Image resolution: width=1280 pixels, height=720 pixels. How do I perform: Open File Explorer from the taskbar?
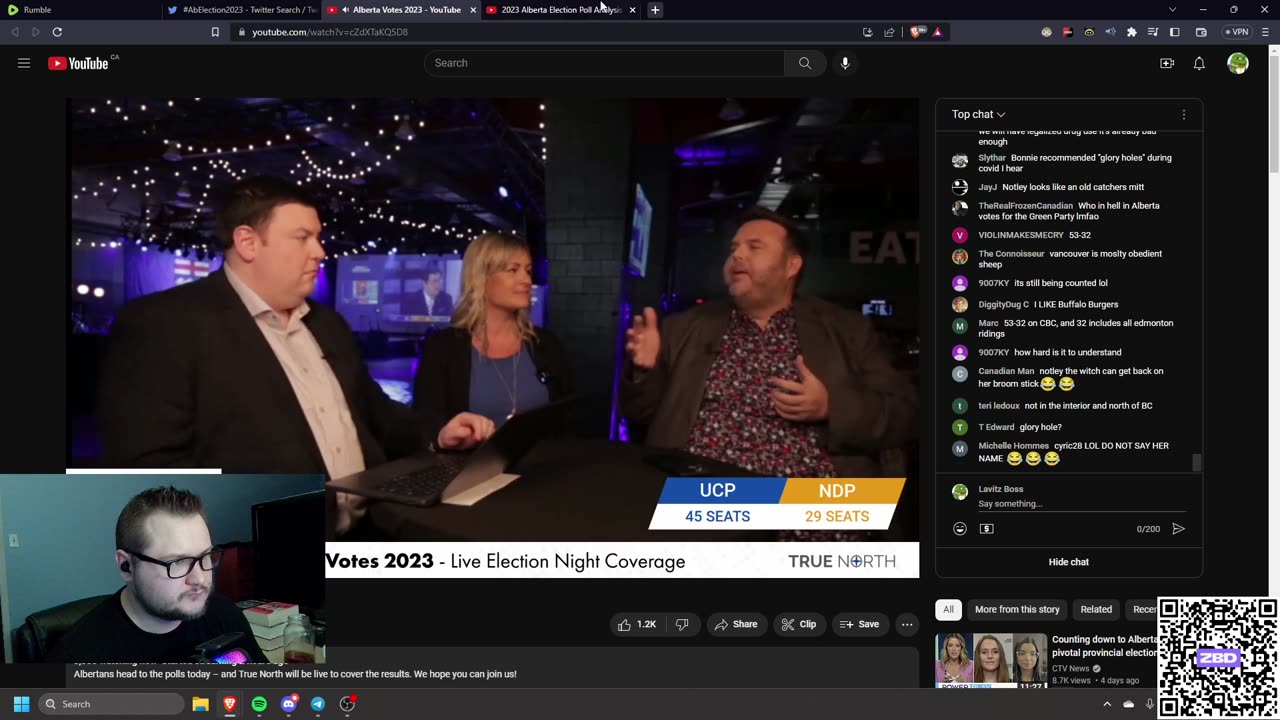(200, 704)
